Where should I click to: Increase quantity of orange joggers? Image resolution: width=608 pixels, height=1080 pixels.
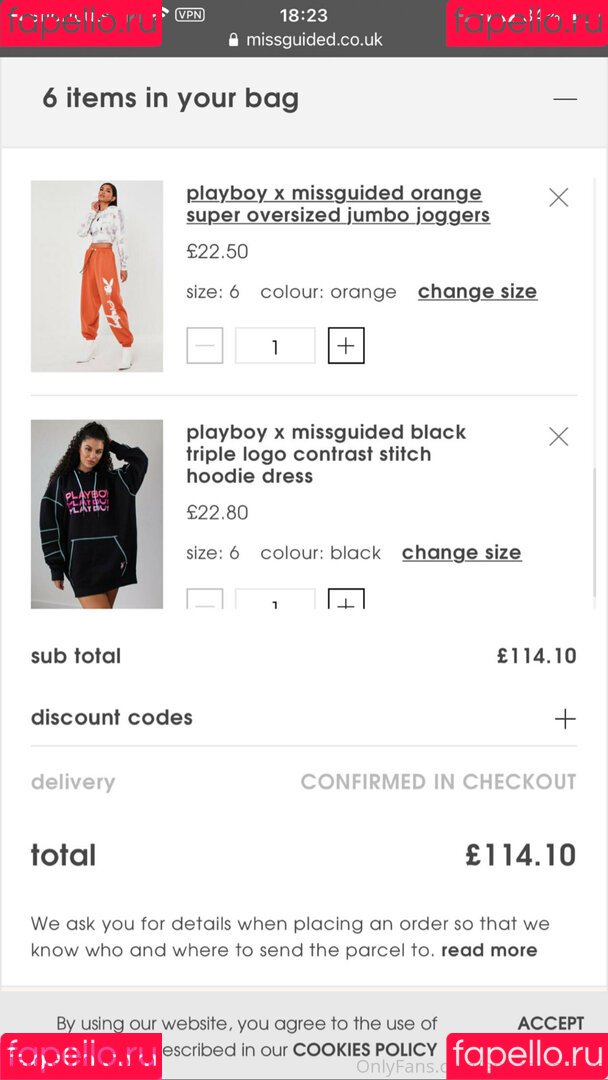[x=346, y=346]
